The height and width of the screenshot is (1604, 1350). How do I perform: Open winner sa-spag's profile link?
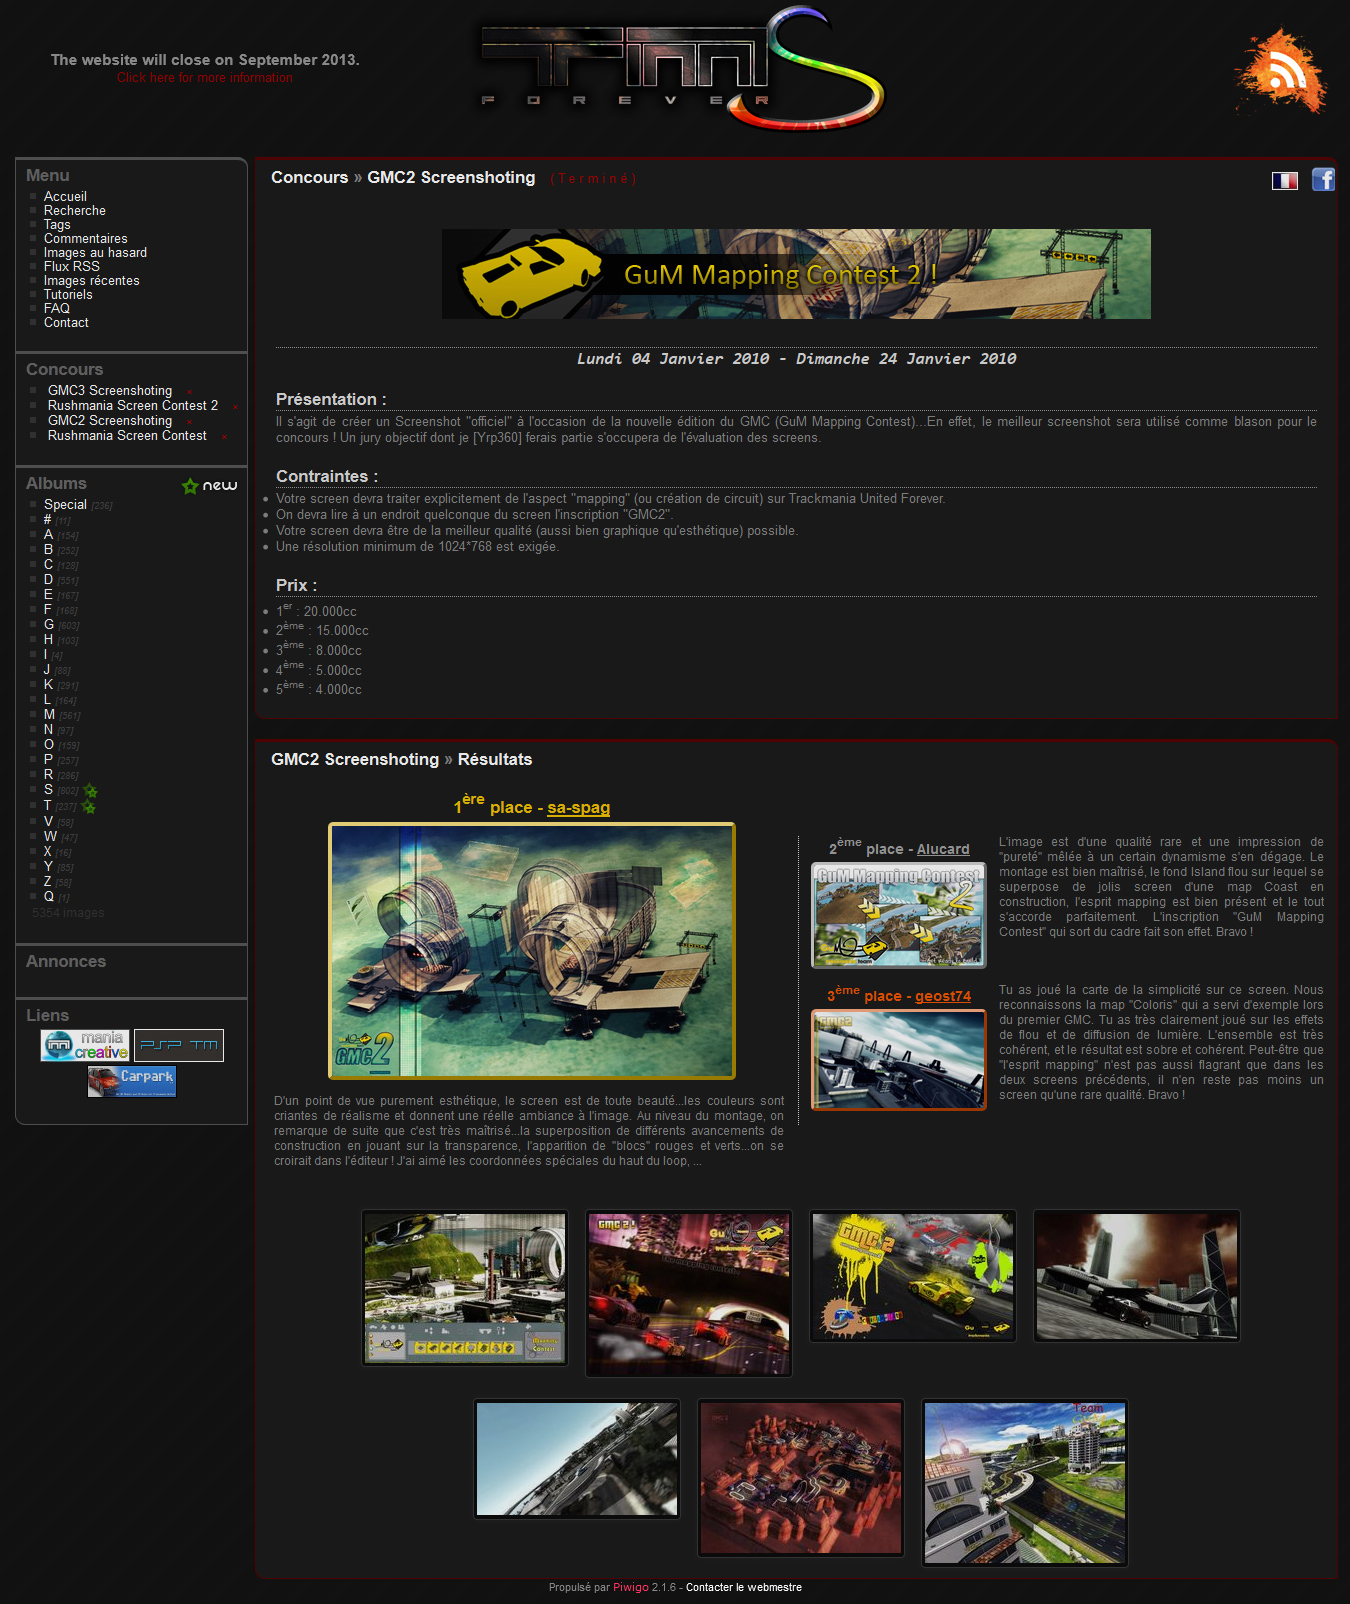coord(578,807)
